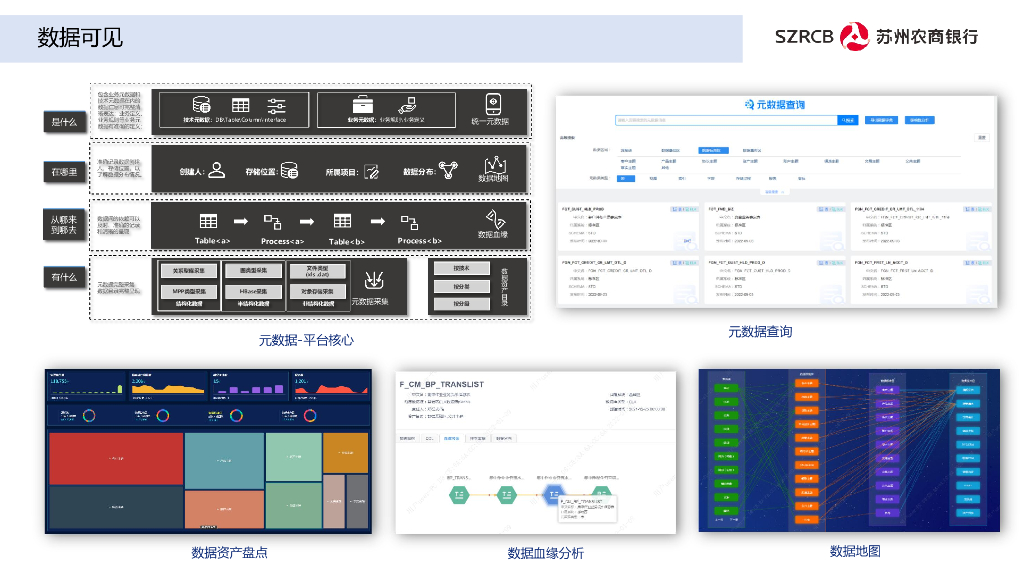Click the salmon treemap block
The width and height of the screenshot is (1024, 574).
(224, 509)
